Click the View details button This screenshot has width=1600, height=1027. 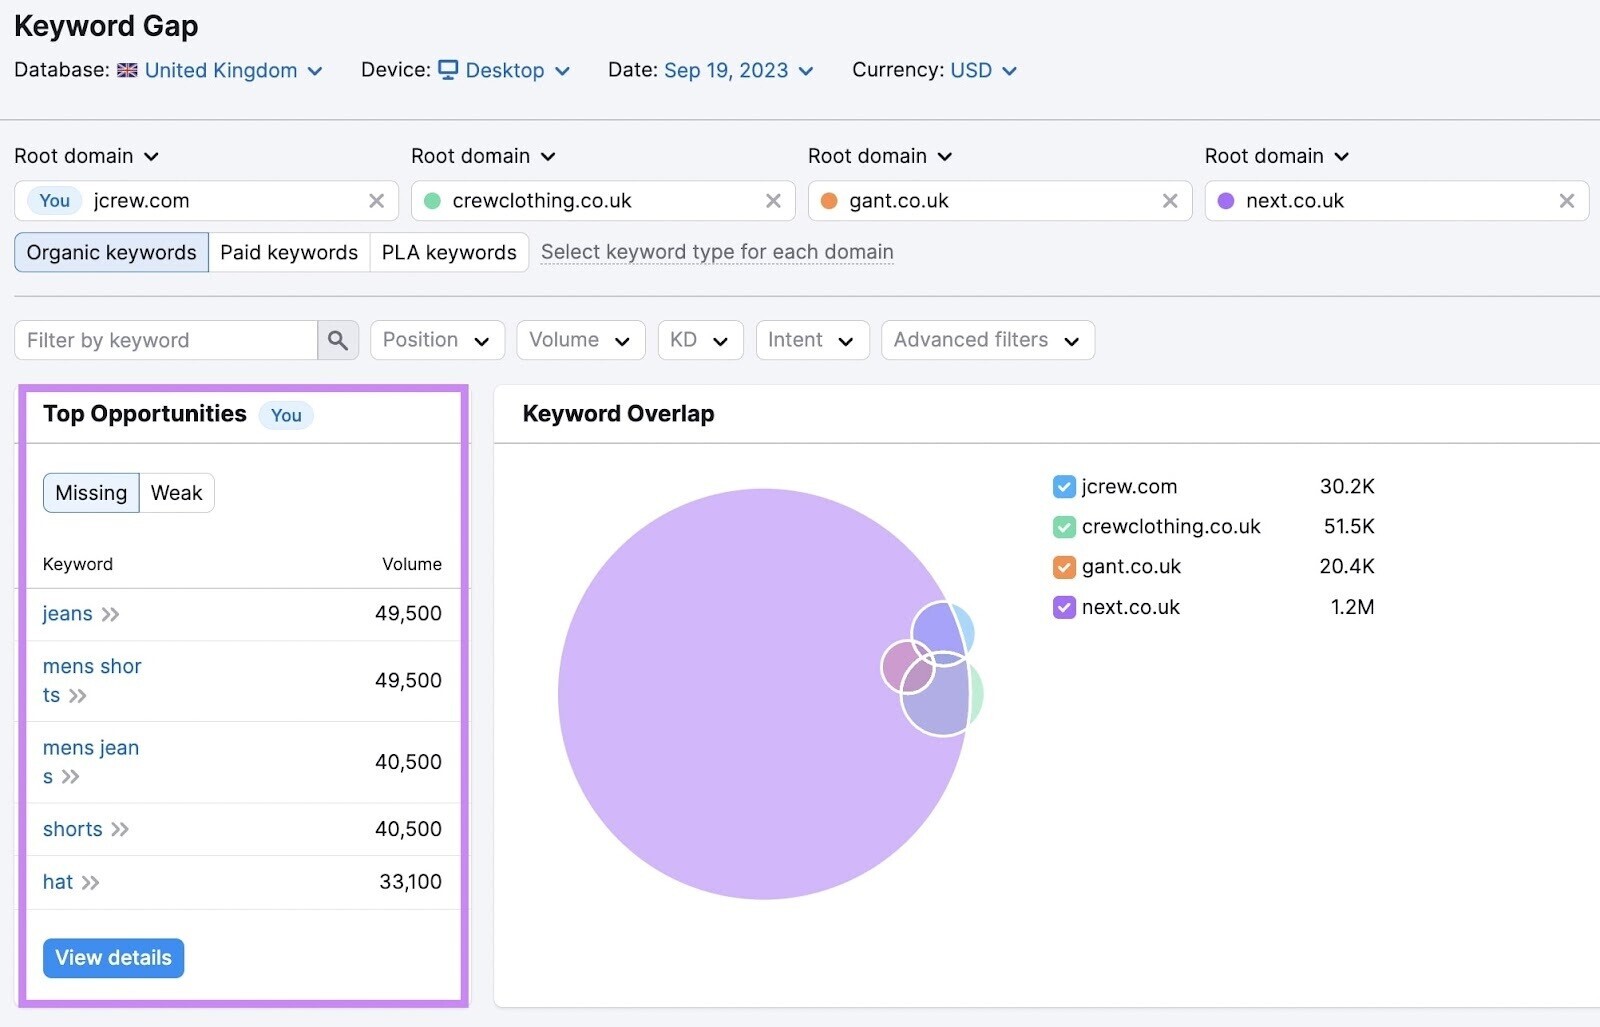pyautogui.click(x=113, y=957)
